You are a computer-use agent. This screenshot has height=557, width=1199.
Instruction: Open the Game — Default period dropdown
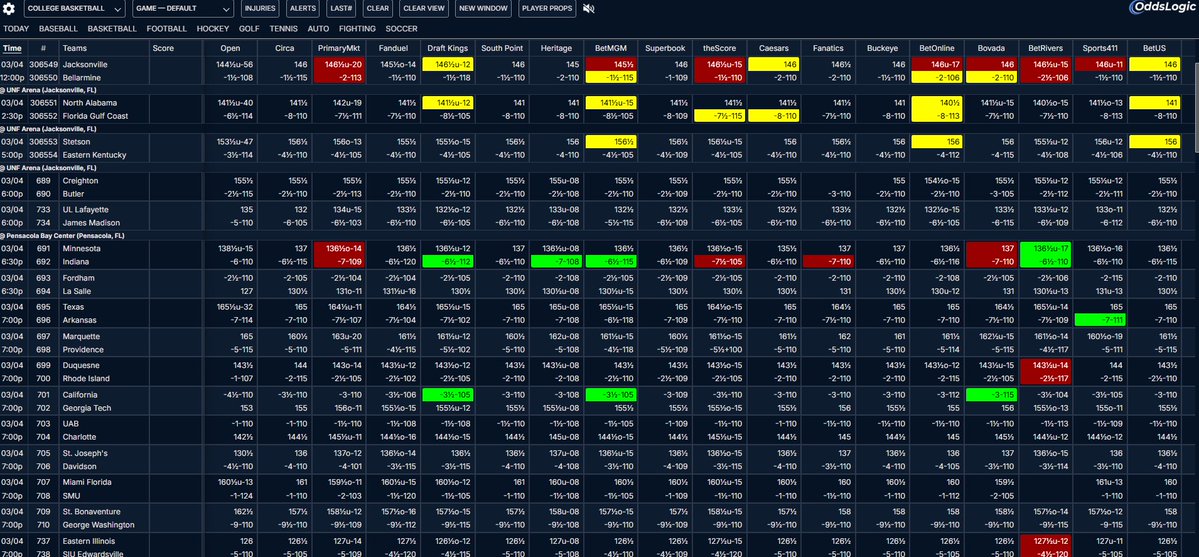[x=183, y=9]
